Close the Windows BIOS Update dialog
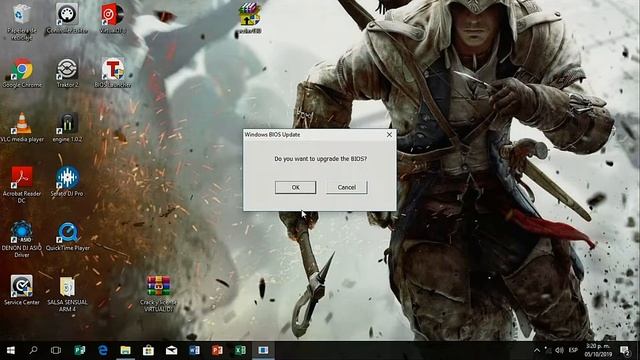Screen dimensions: 640x360 coord(389,134)
